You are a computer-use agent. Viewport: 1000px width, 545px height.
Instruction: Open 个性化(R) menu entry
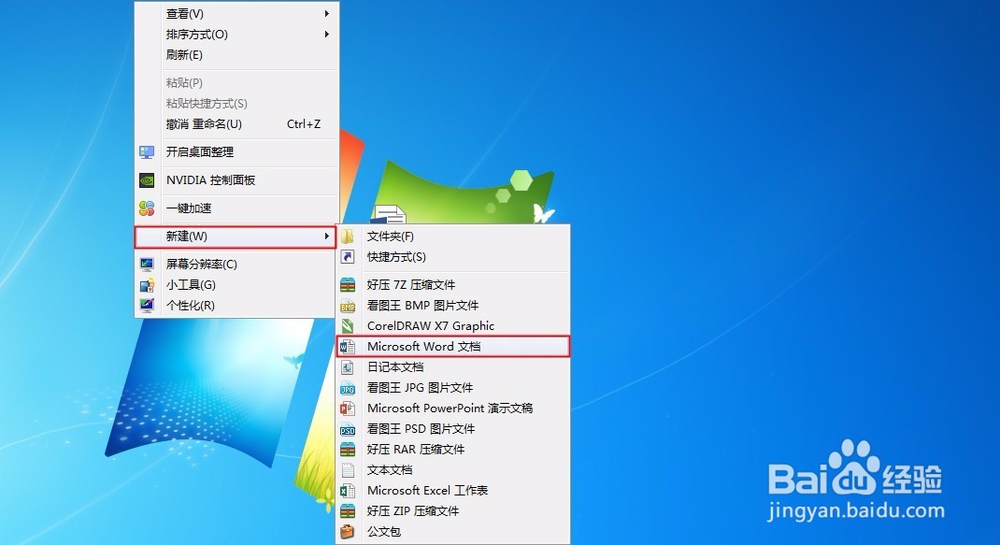coord(236,305)
